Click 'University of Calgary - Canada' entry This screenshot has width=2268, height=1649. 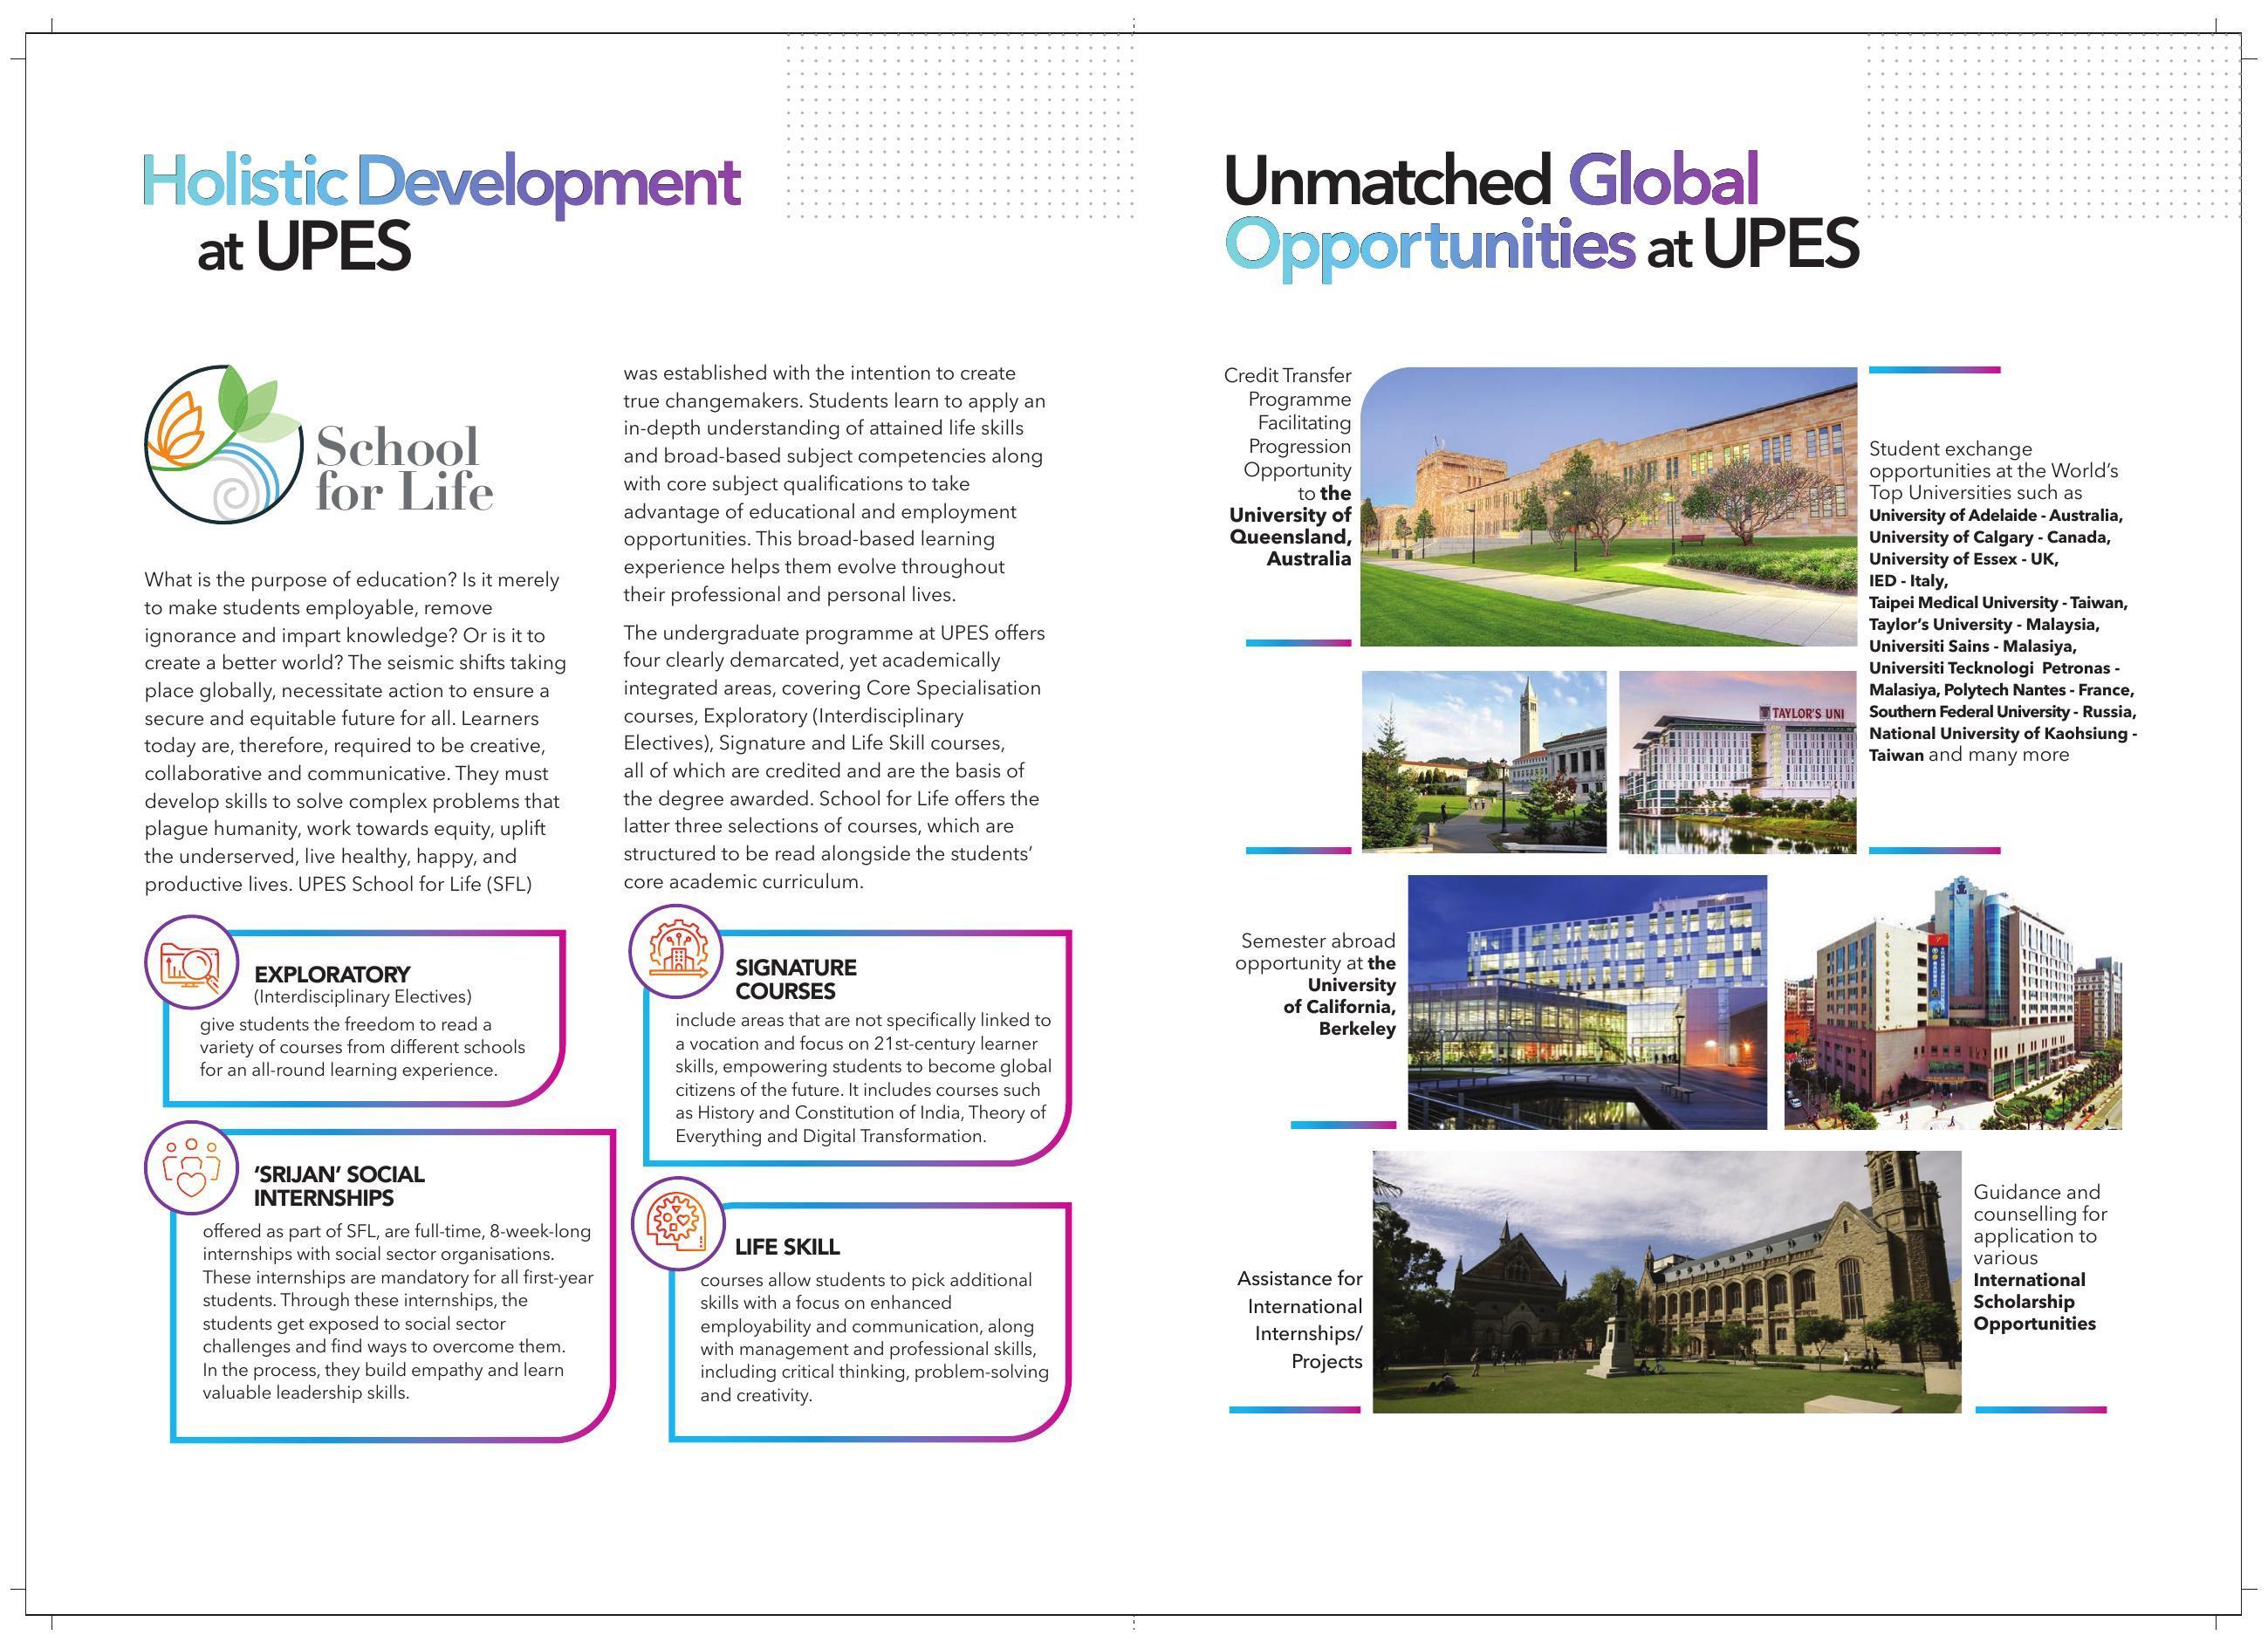(x=1990, y=538)
